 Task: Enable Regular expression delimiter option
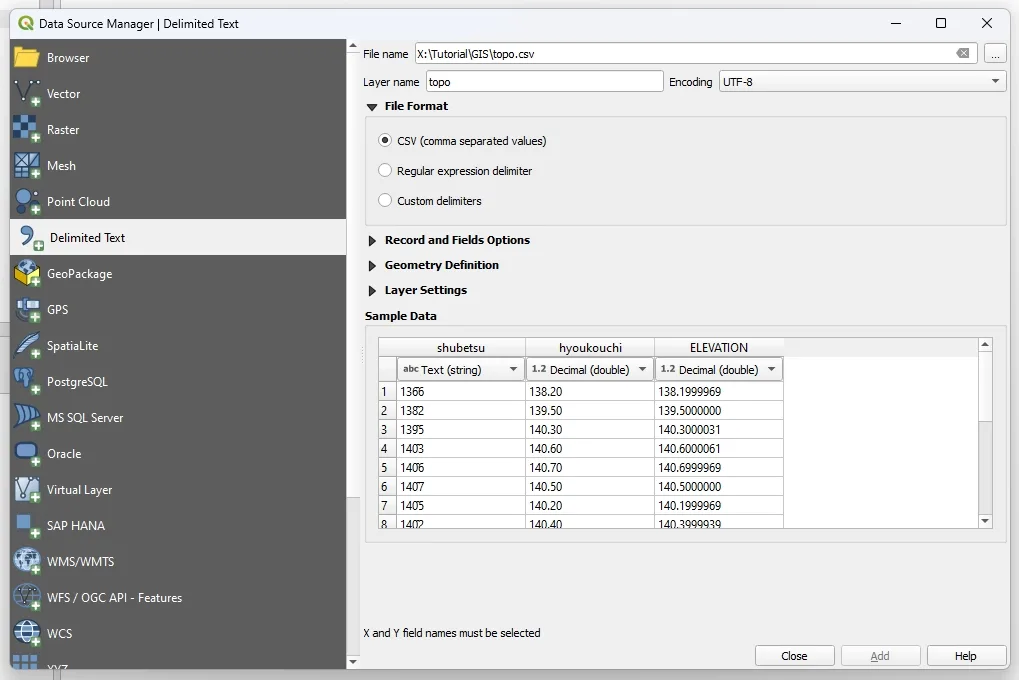tap(385, 171)
